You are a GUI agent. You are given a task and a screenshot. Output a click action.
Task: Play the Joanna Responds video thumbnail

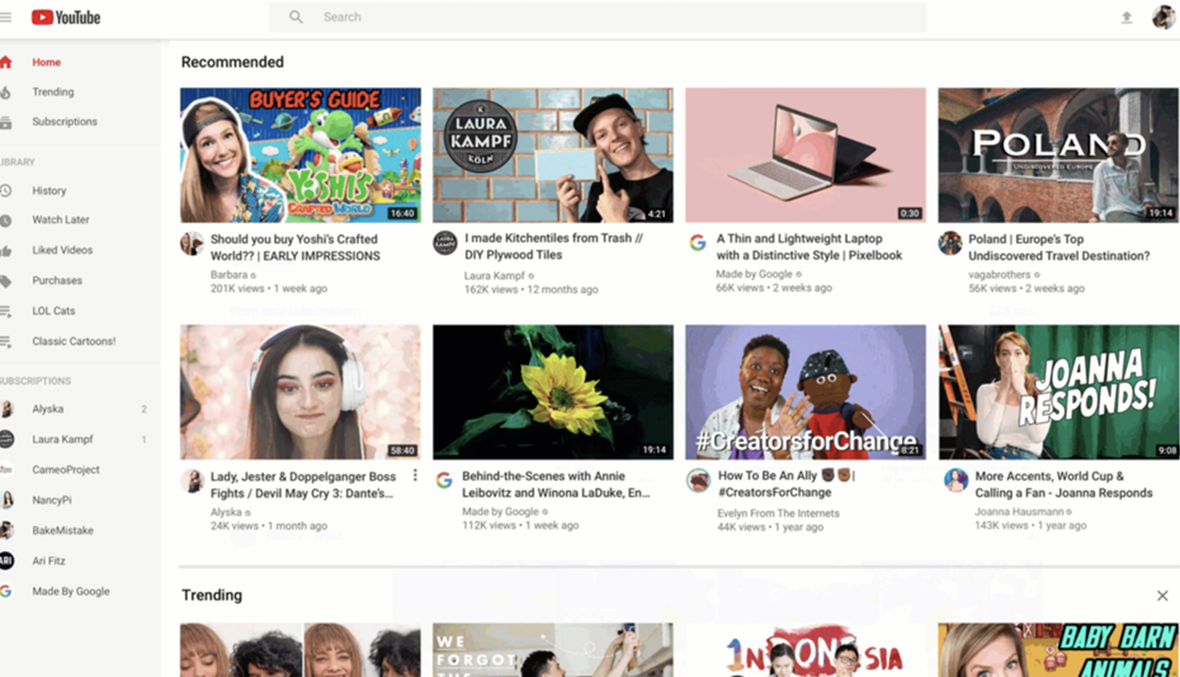1058,392
